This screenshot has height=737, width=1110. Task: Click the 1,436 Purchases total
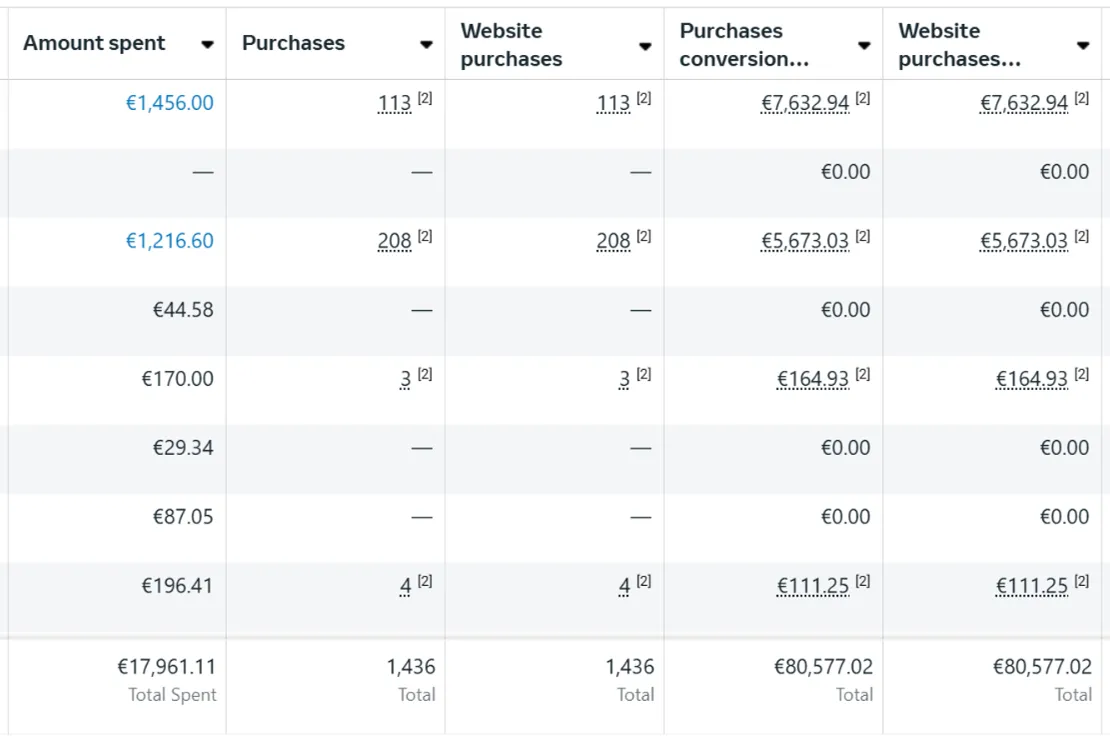coord(411,667)
